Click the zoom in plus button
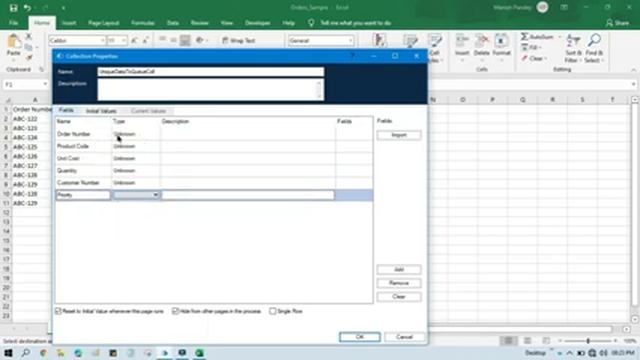This screenshot has height=360, width=640. [x=615, y=341]
